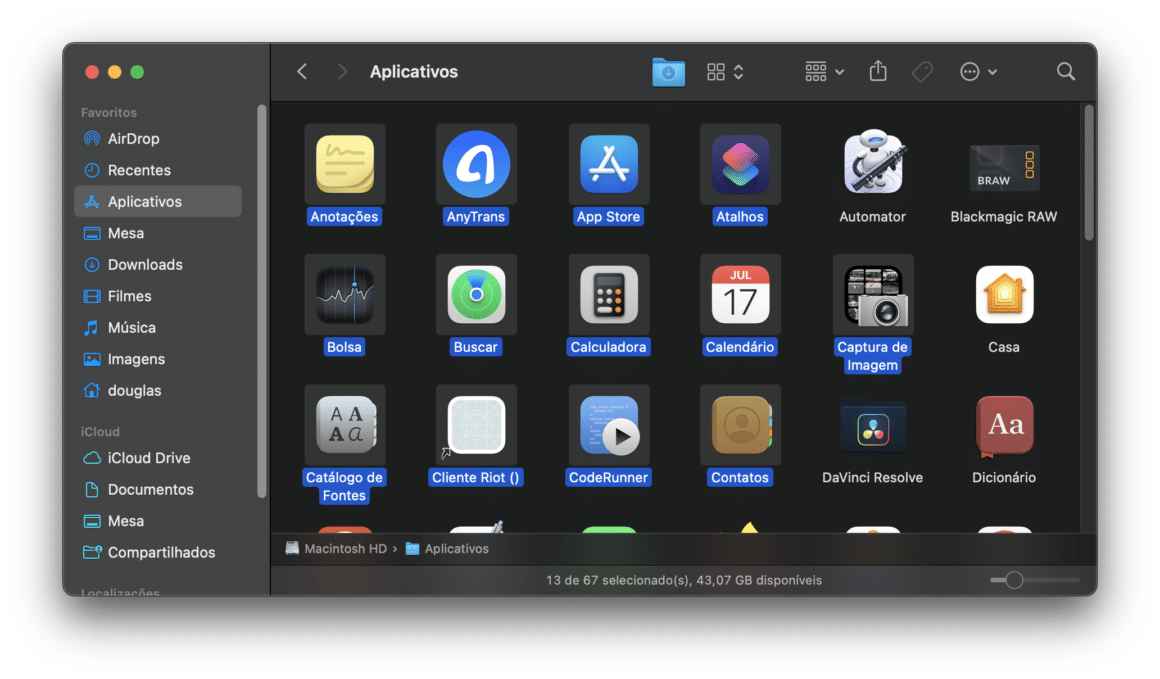Click the Share button in the toolbar
Image resolution: width=1160 pixels, height=679 pixels.
pos(878,71)
